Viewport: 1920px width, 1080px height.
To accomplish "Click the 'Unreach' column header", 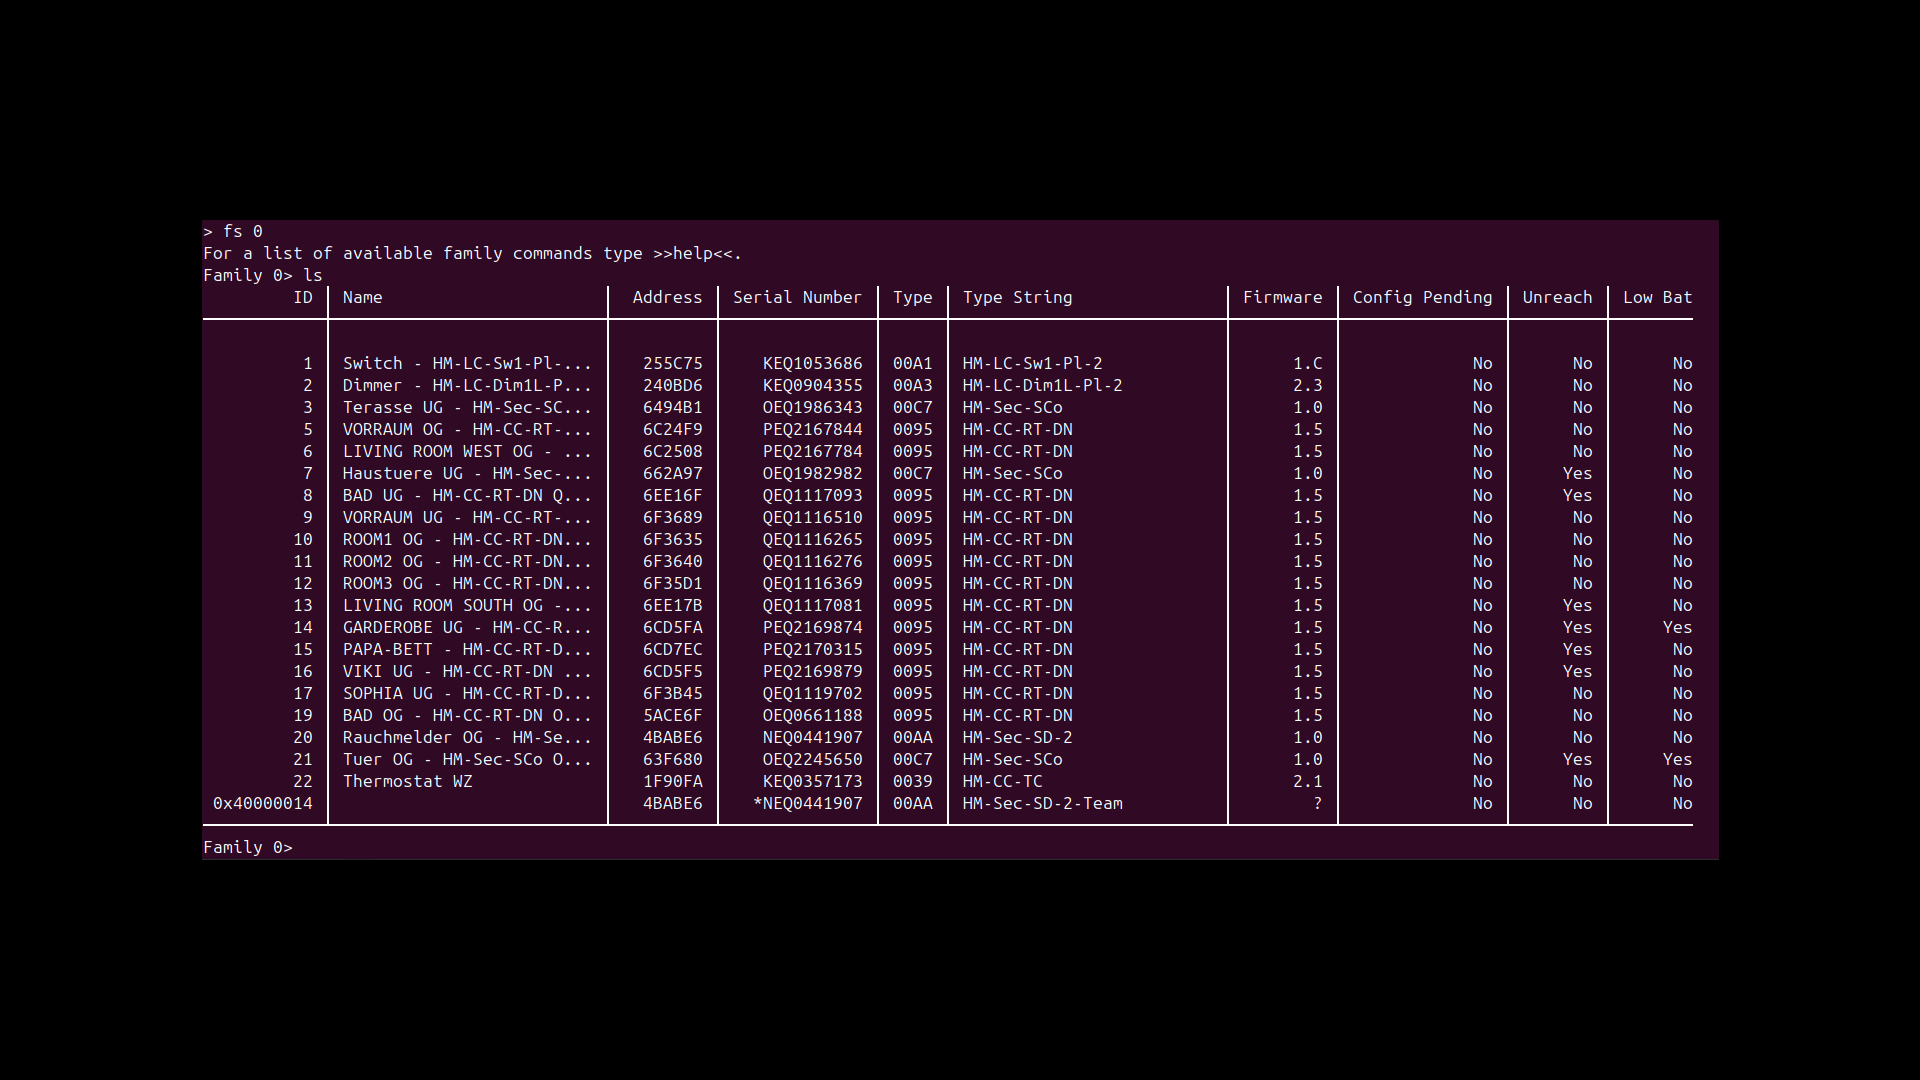I will pos(1557,297).
